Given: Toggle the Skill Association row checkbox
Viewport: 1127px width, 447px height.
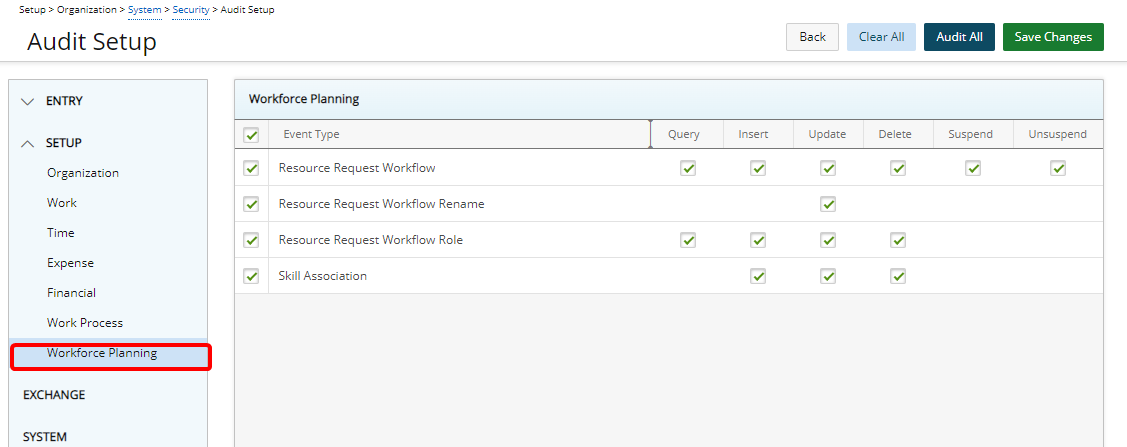Looking at the screenshot, I should coord(251,276).
